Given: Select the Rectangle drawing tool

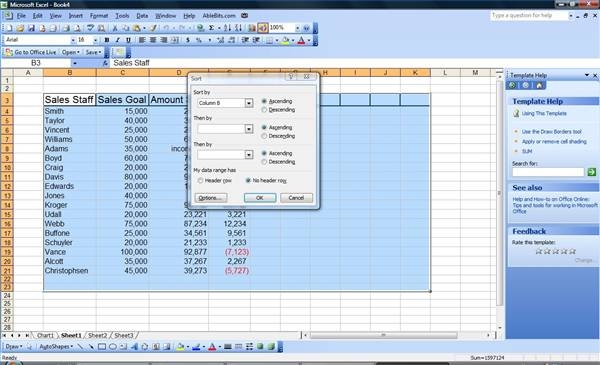Looking at the screenshot, I should click(102, 347).
